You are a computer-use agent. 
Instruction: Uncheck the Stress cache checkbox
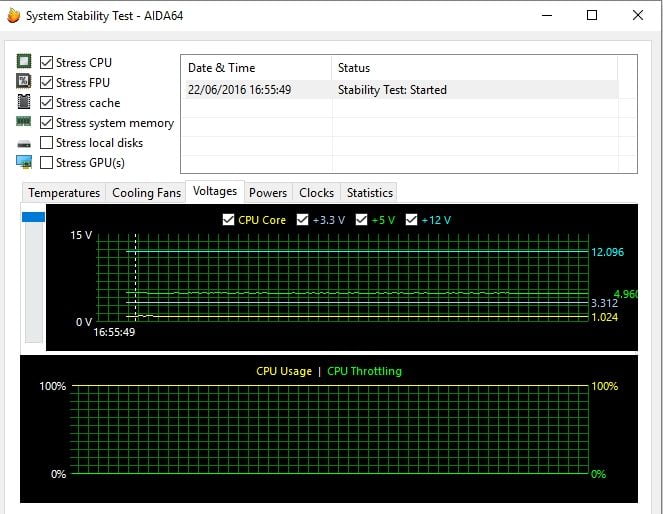(47, 103)
